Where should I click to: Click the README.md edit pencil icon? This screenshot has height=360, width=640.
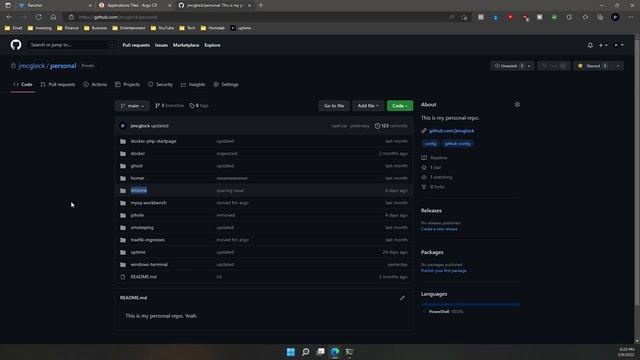[x=402, y=298]
